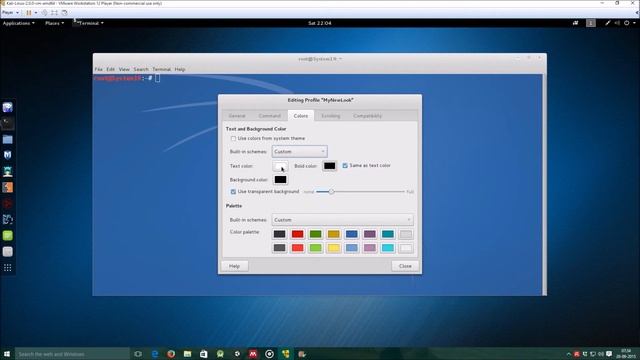Open the Terminal menu in the terminal menubar

(x=162, y=69)
